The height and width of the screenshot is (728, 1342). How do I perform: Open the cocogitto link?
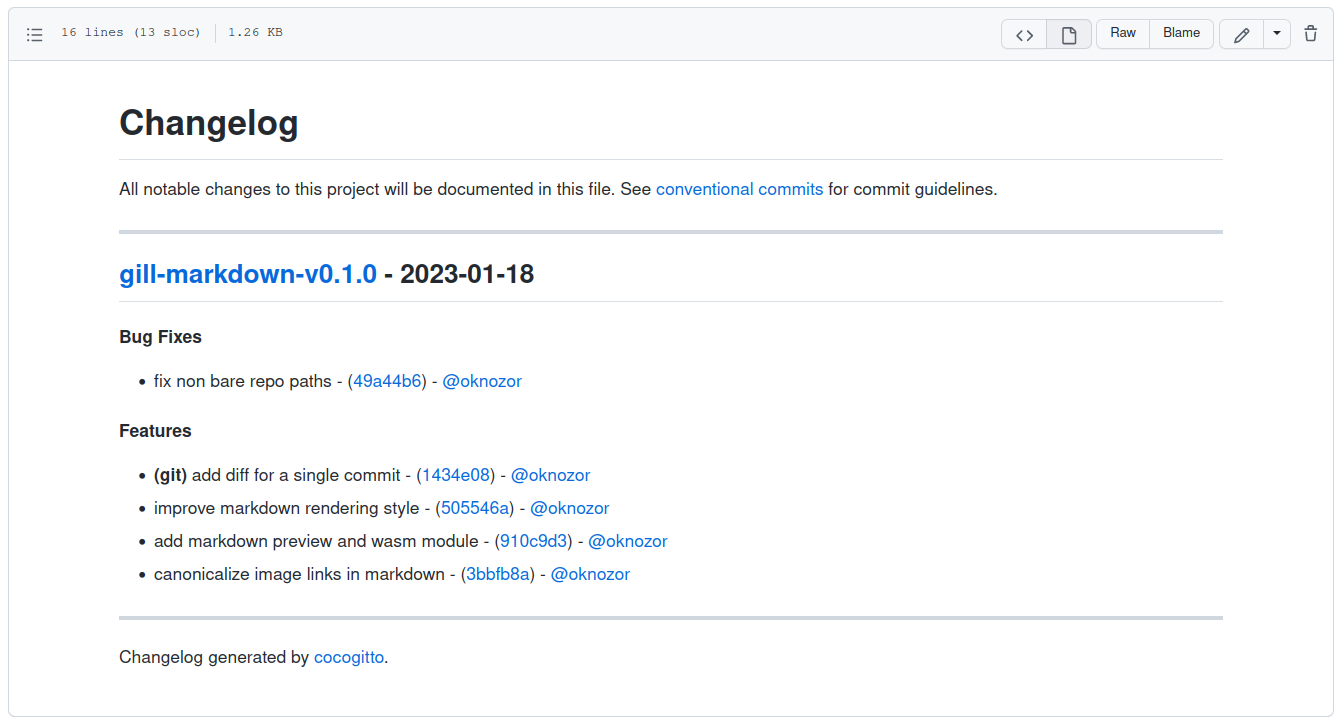point(348,657)
